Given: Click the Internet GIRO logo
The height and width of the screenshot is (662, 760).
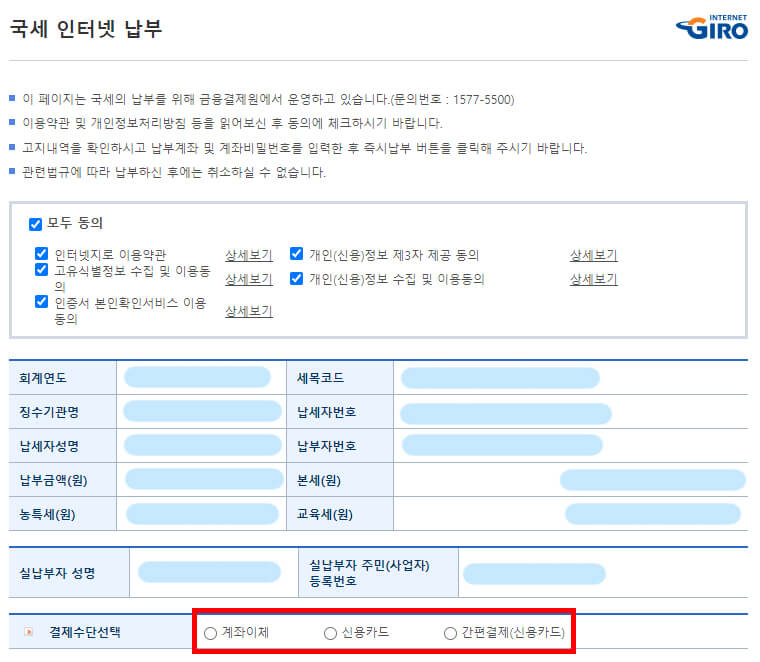Looking at the screenshot, I should point(712,28).
